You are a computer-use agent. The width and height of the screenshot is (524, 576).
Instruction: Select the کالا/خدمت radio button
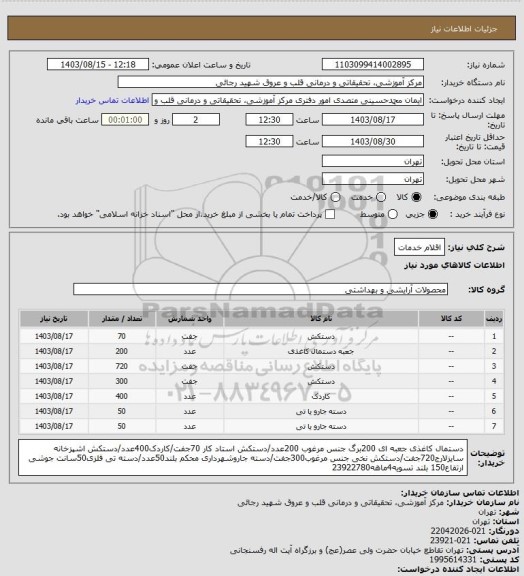pos(335,197)
